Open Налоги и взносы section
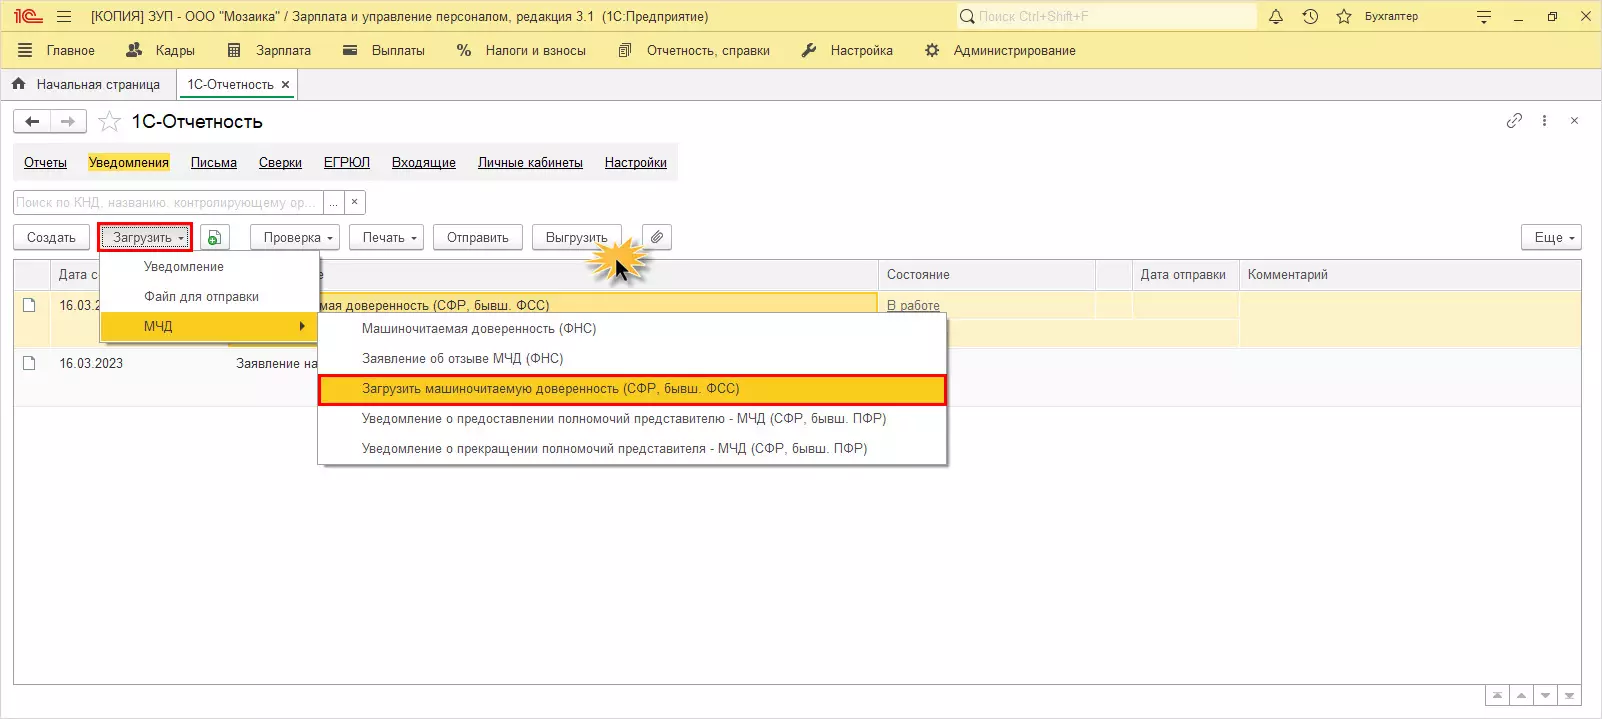This screenshot has height=719, width=1602. (521, 50)
